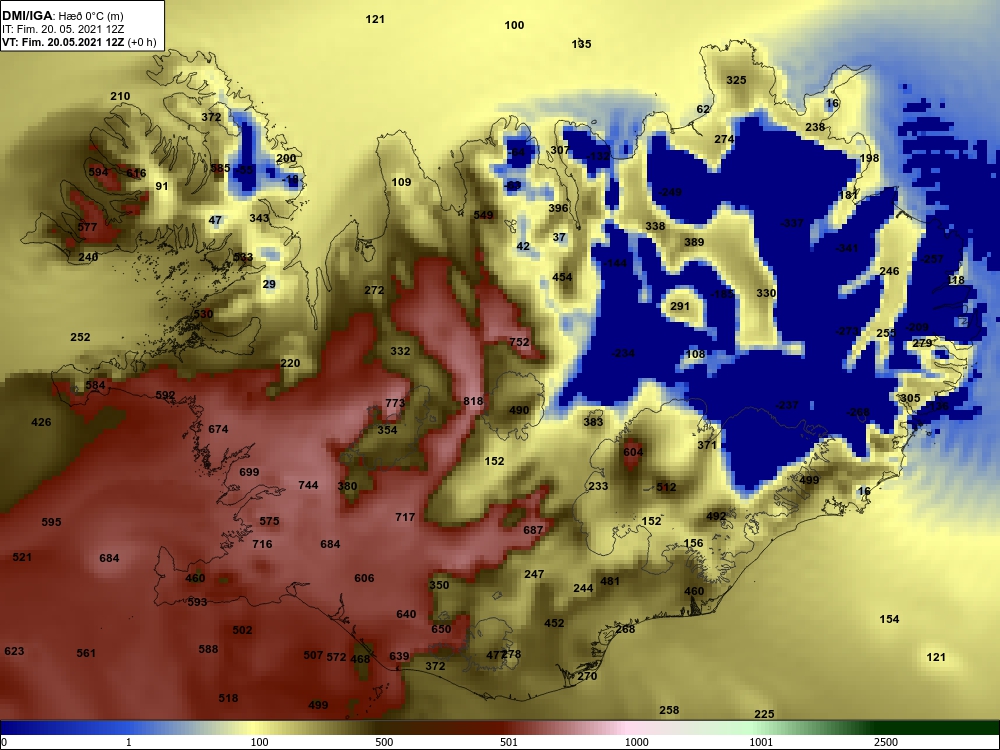The height and width of the screenshot is (750, 1000).
Task: Click the map value '623'
Action: [14, 651]
